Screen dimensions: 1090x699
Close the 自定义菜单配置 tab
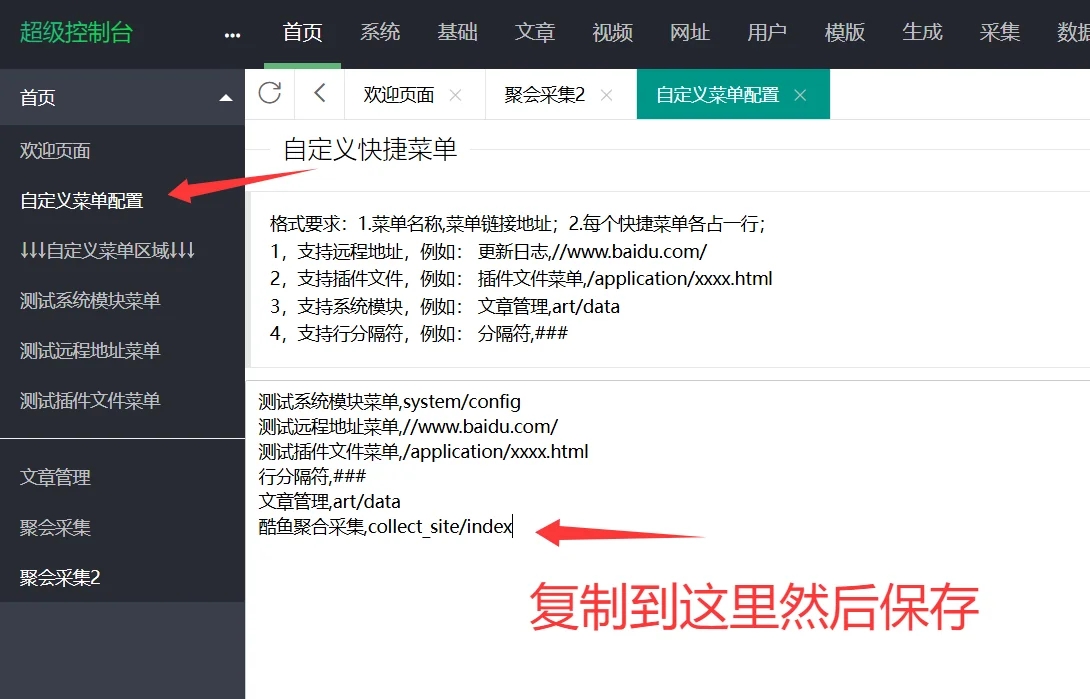[799, 93]
